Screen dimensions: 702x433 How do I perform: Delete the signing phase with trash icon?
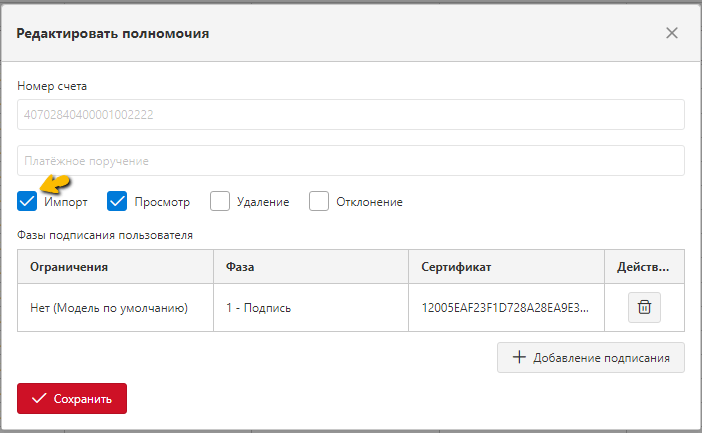(x=644, y=307)
